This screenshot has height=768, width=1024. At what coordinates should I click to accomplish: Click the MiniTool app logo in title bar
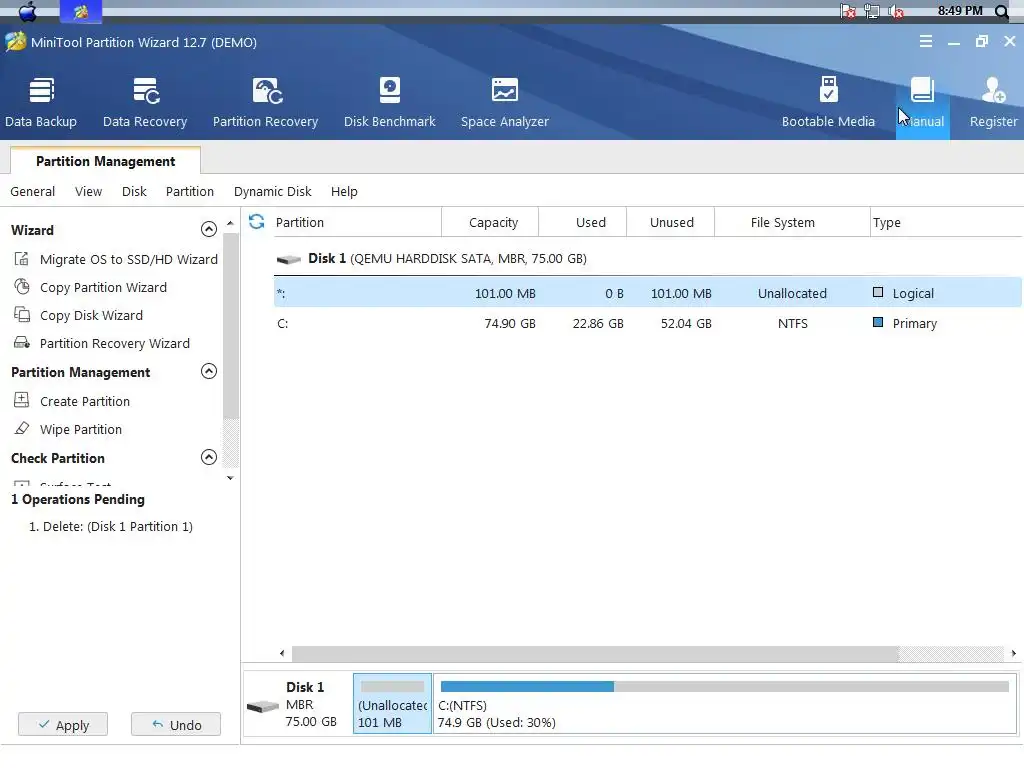pos(15,42)
